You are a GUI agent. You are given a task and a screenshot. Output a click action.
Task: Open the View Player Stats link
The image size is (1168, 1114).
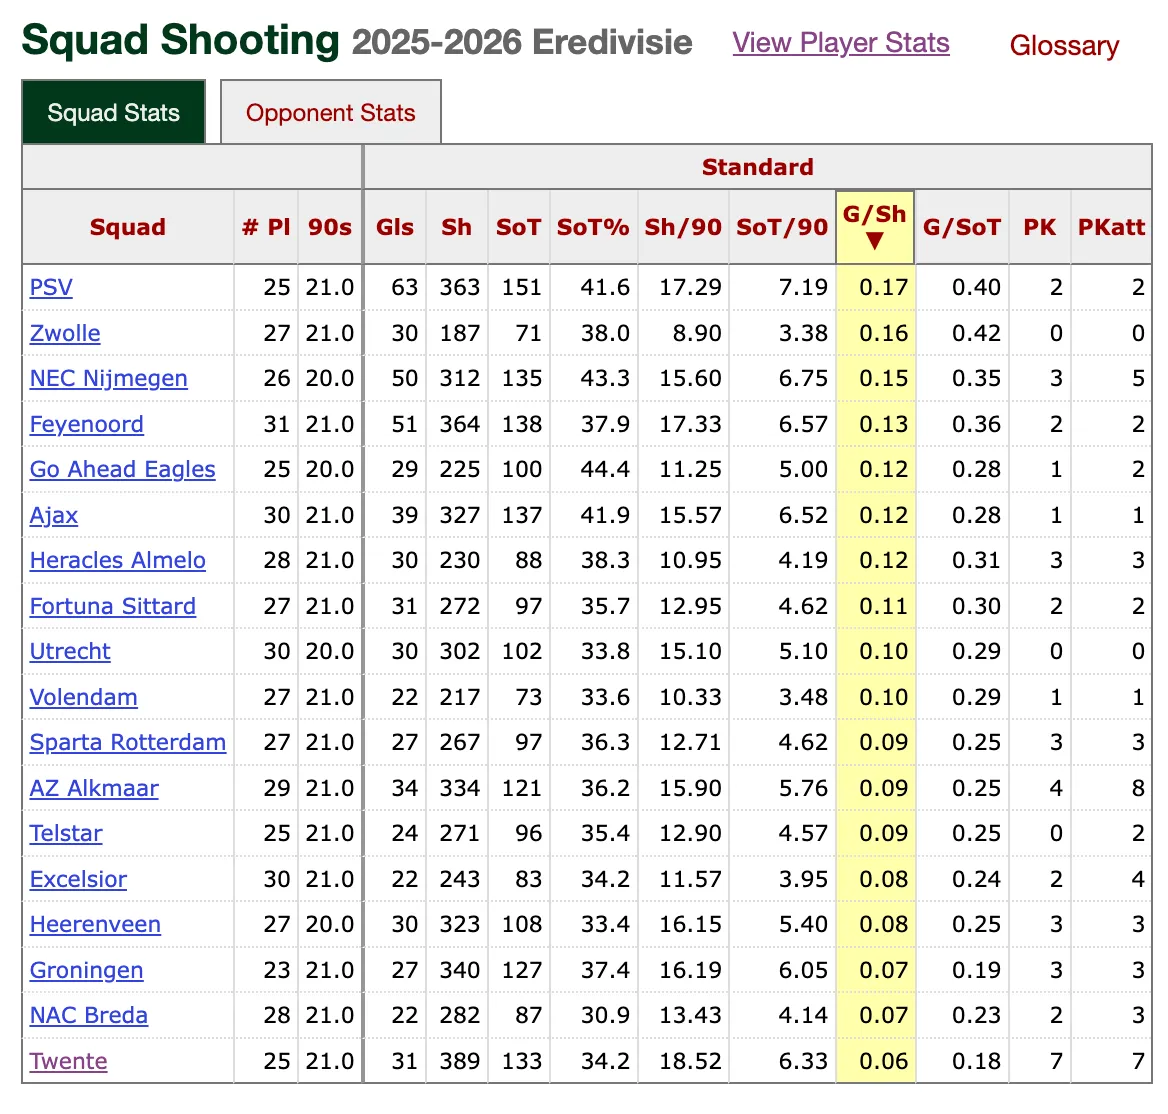click(x=841, y=43)
